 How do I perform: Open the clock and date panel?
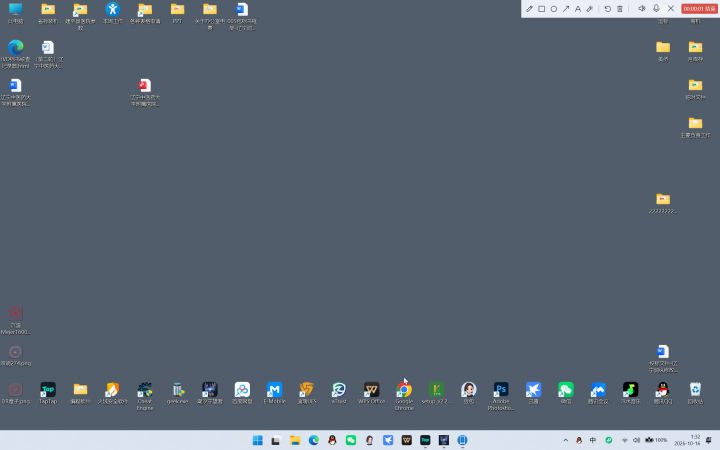[x=687, y=440]
